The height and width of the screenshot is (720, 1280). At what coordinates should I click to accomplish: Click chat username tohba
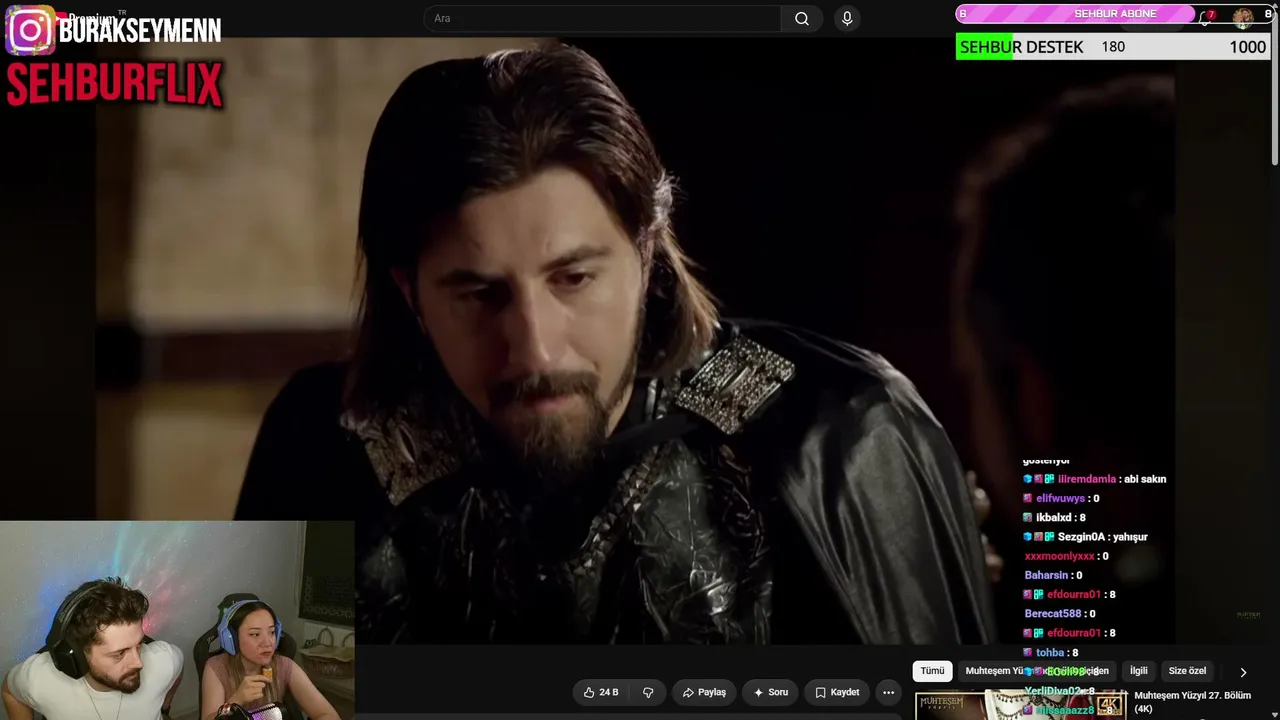point(1050,652)
